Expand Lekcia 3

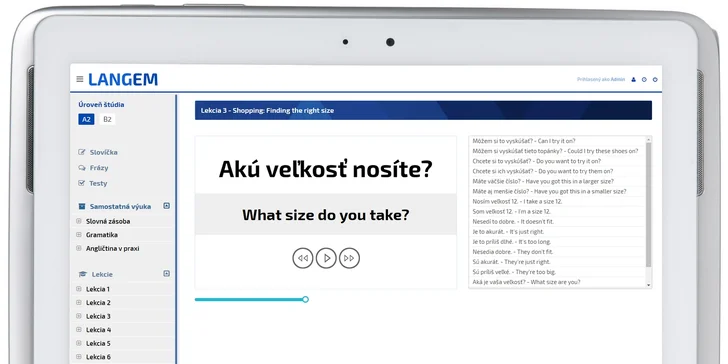pyautogui.click(x=78, y=316)
